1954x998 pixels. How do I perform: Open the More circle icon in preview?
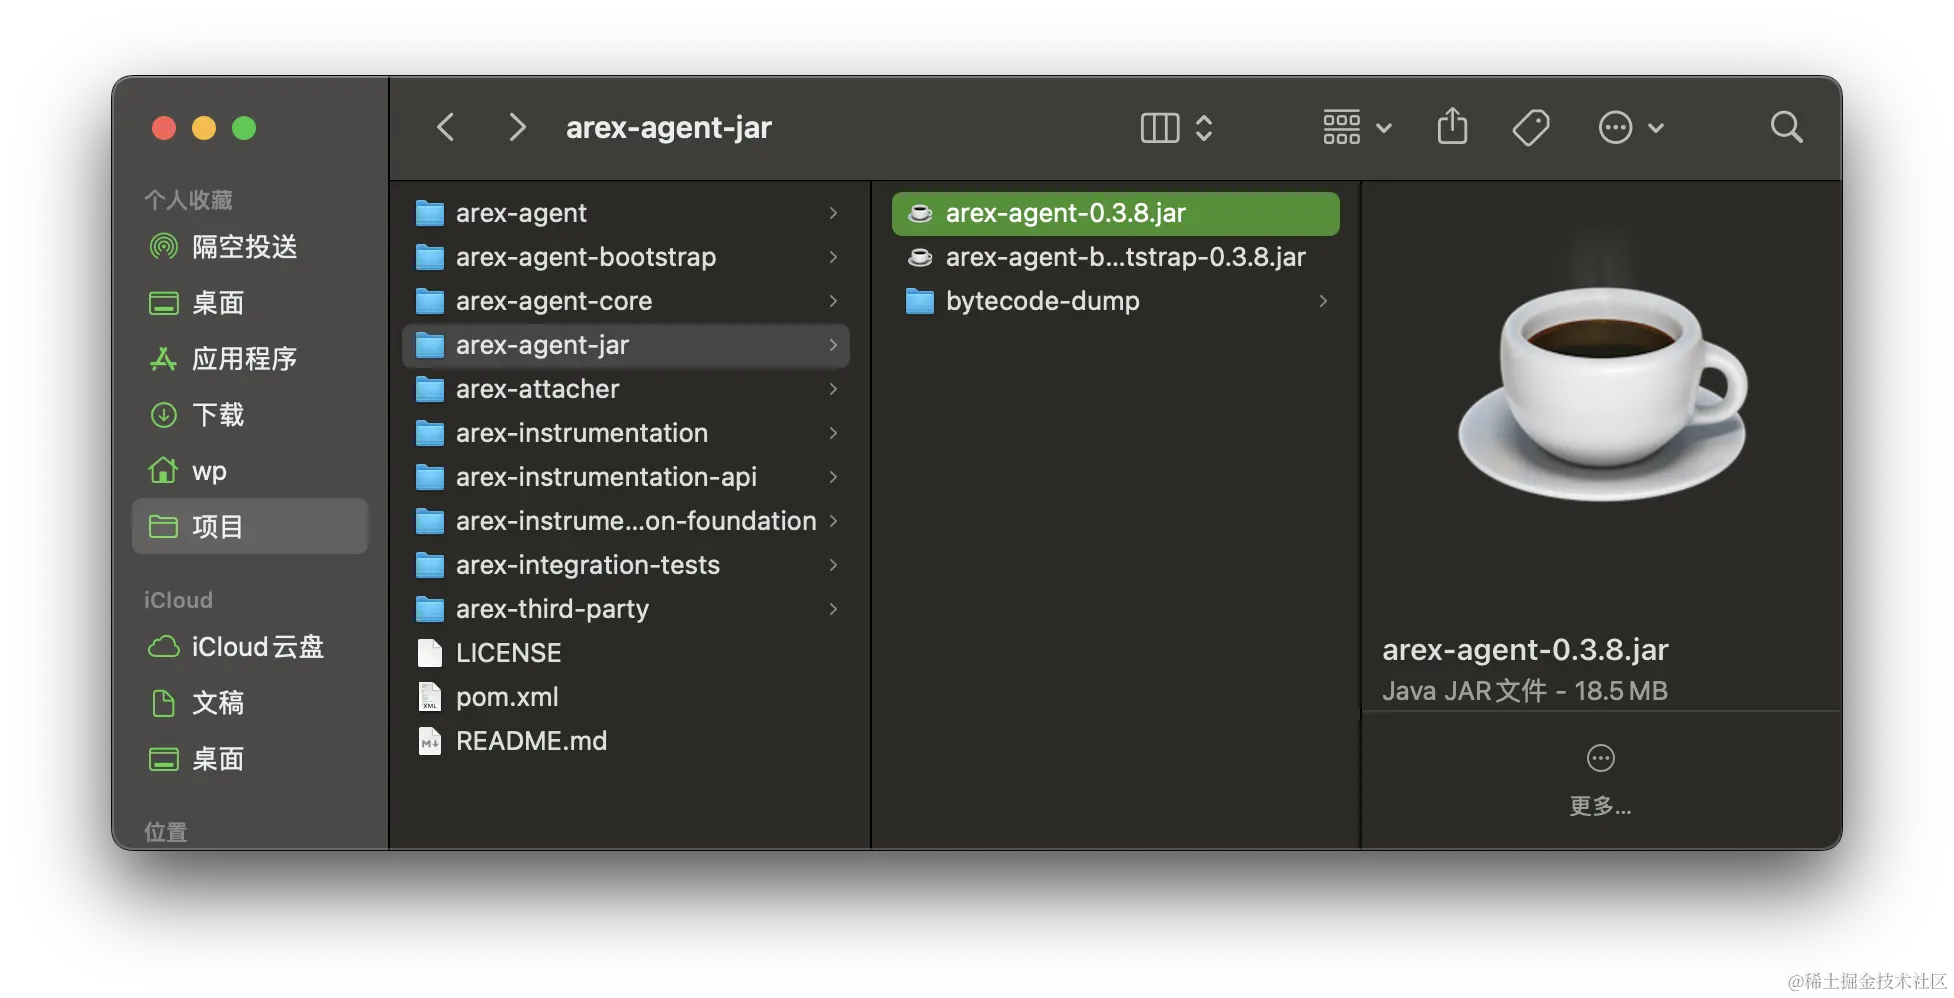click(x=1600, y=759)
